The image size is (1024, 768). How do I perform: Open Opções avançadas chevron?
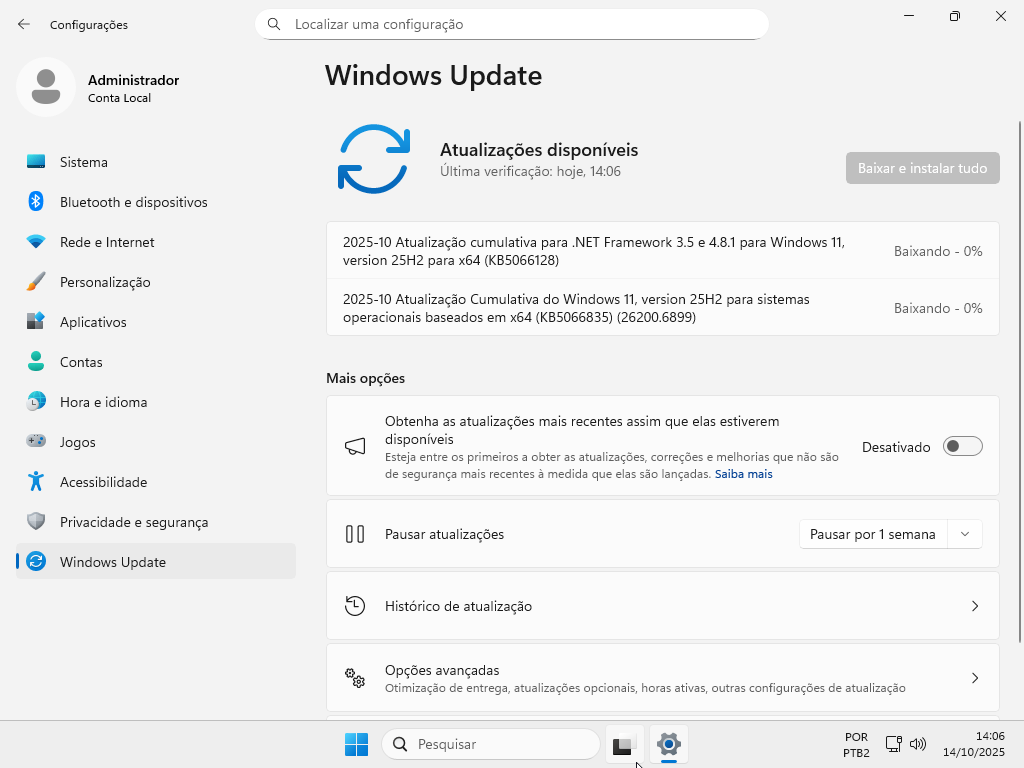coord(974,678)
